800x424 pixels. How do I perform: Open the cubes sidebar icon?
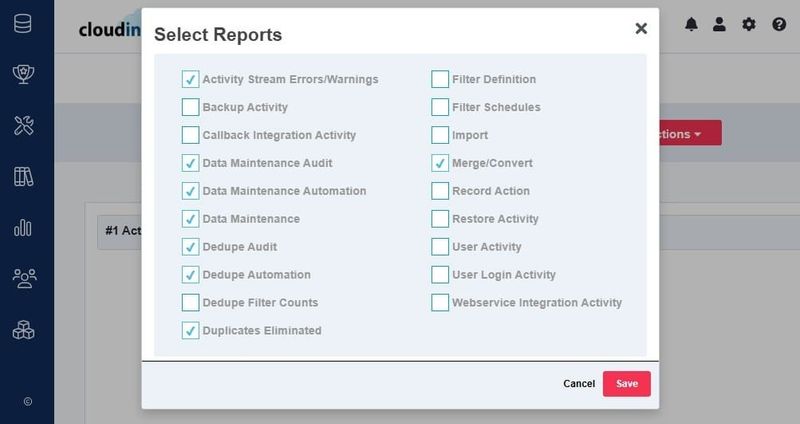point(23,330)
